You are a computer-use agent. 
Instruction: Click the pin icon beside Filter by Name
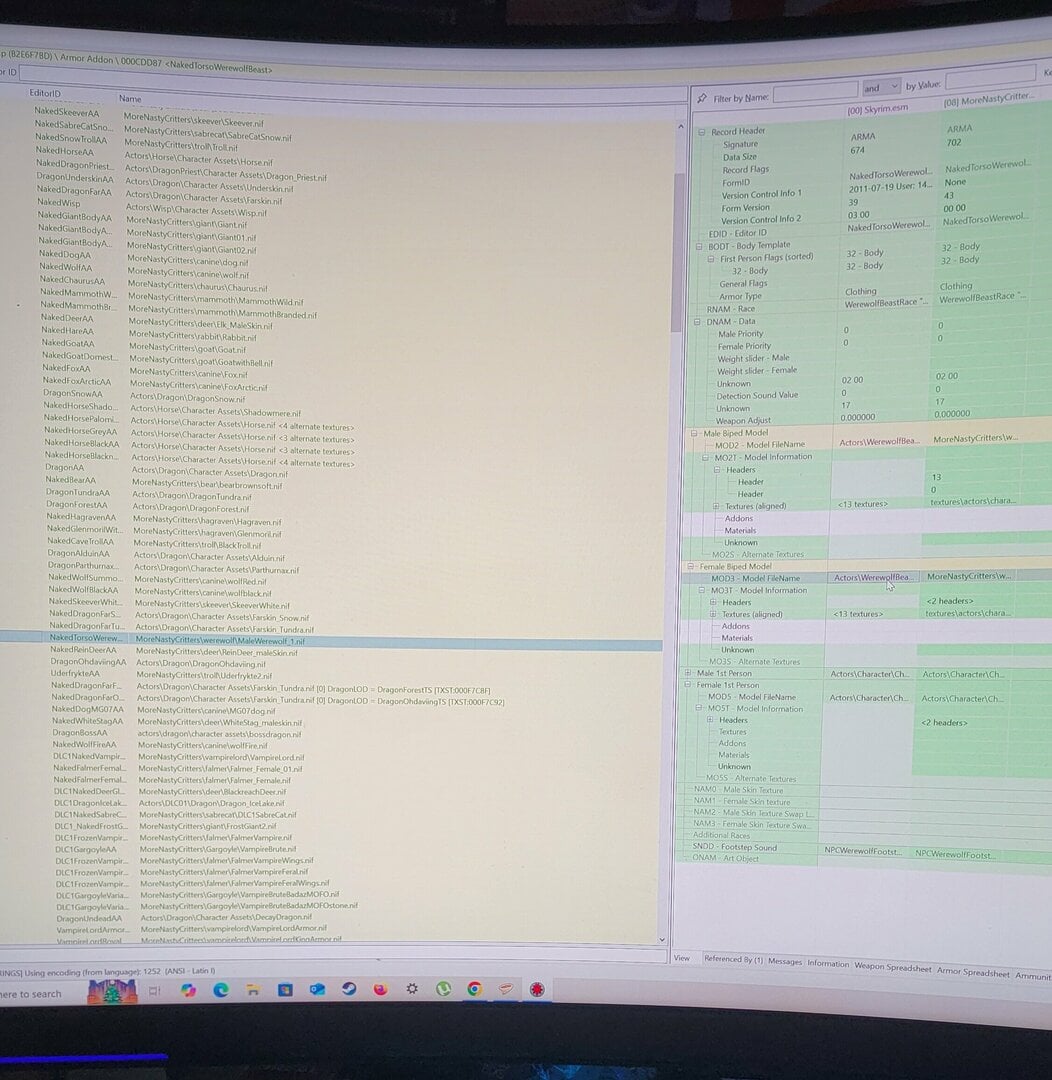point(702,98)
